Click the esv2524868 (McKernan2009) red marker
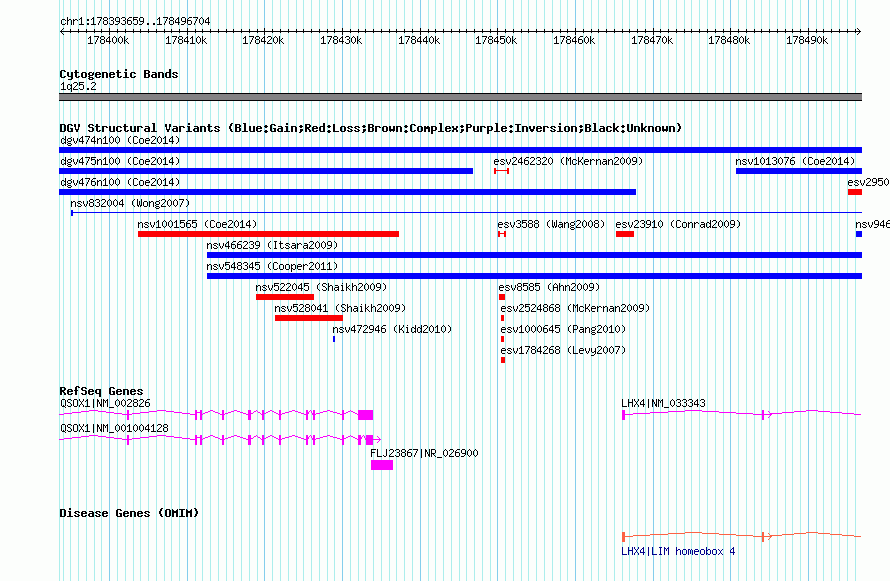 502,318
